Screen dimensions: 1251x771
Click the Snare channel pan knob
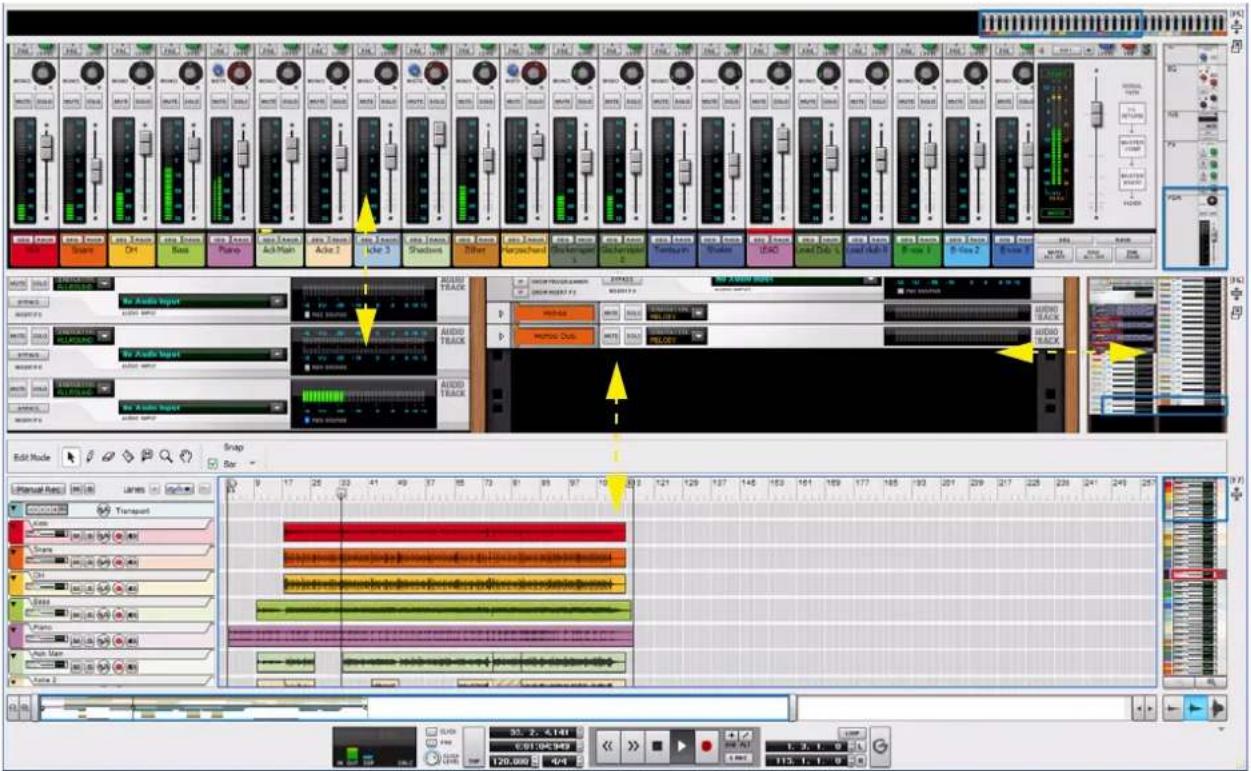[92, 72]
